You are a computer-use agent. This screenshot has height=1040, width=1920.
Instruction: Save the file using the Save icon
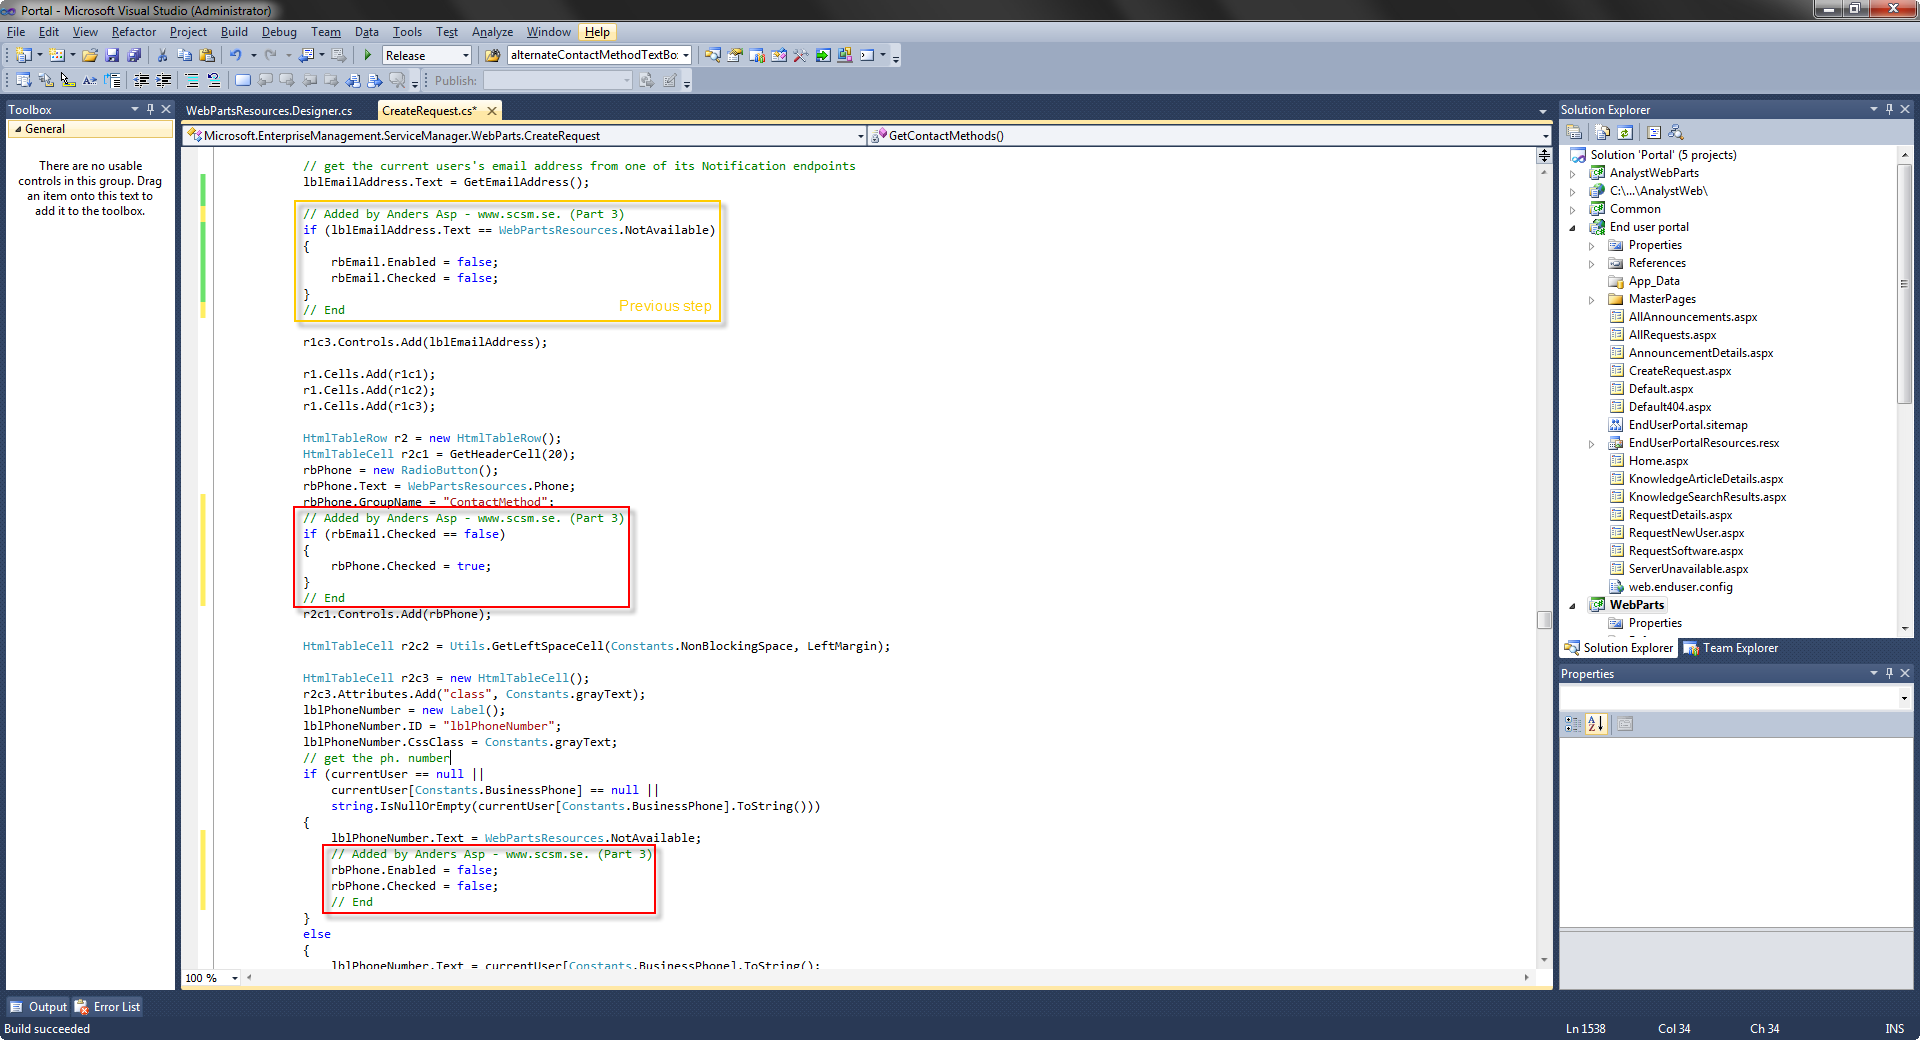coord(112,55)
